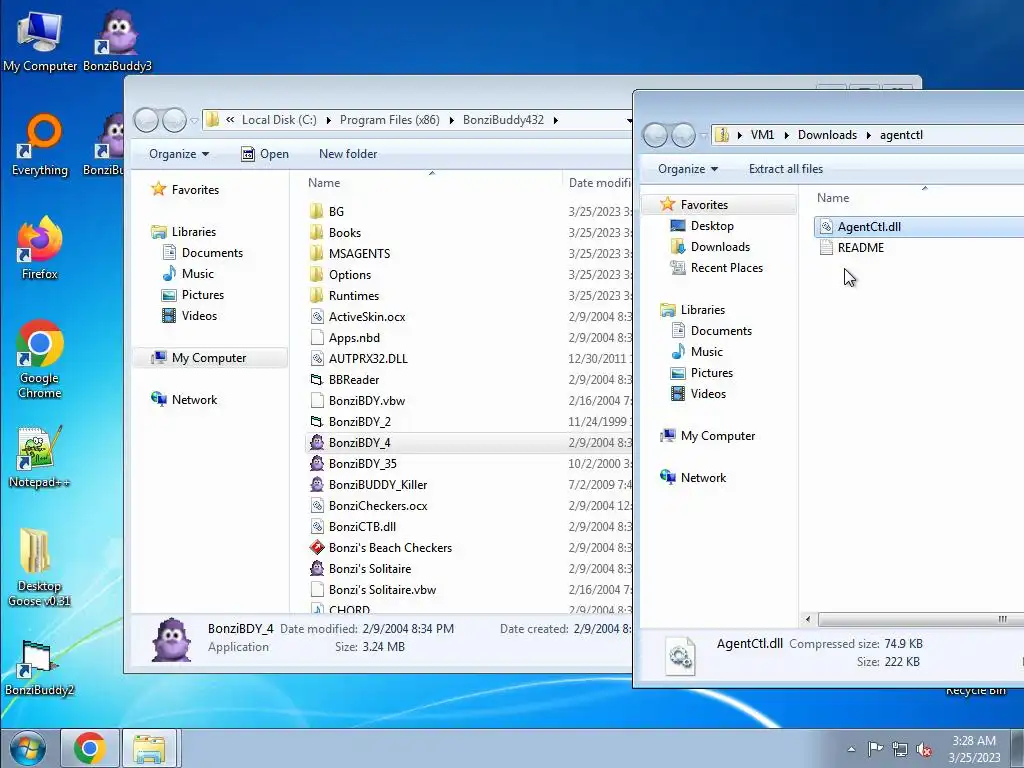Sort by Name column in BonziBuddy432

(x=431, y=183)
